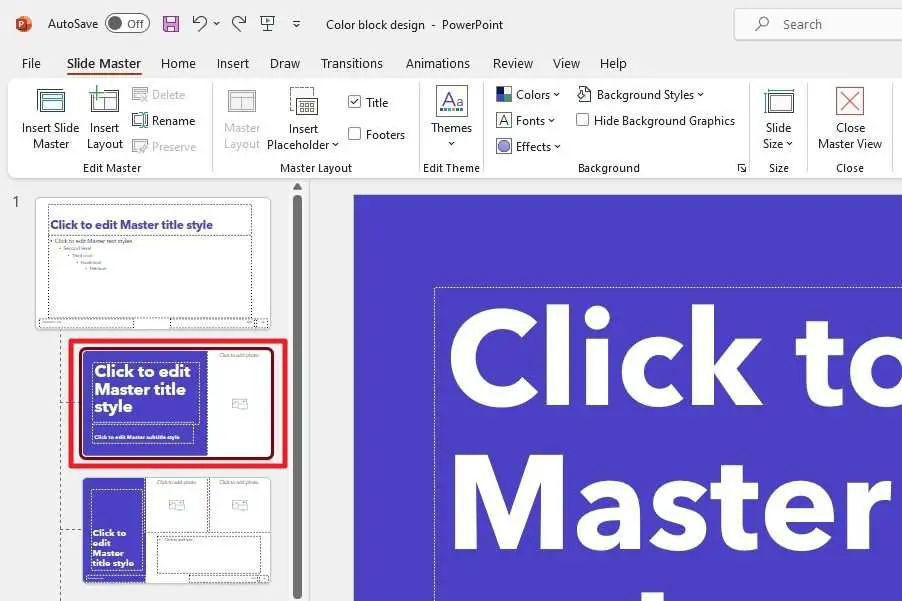Expand the Slide Size dropdown chevron
Viewport: 902px width, 601px height.
[789, 144]
